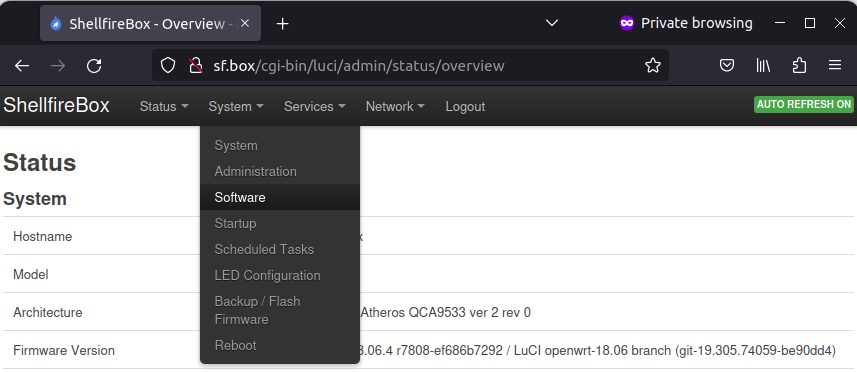This screenshot has width=857, height=372.
Task: Close the ShellfireBox Overview tab
Action: 245,23
